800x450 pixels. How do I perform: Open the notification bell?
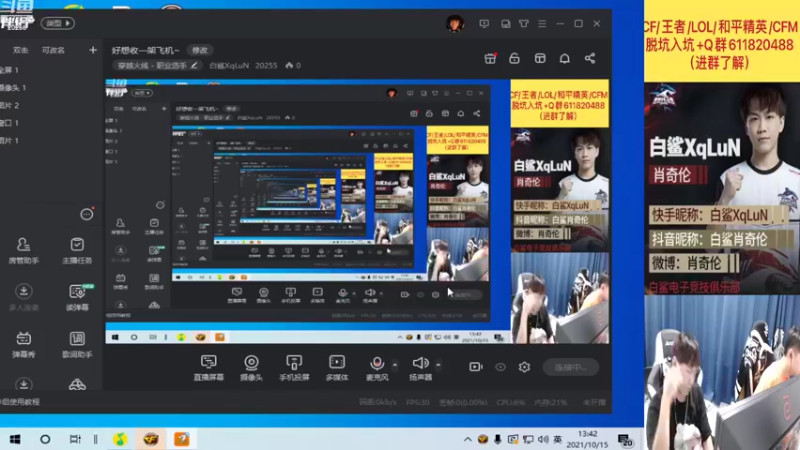coord(565,58)
